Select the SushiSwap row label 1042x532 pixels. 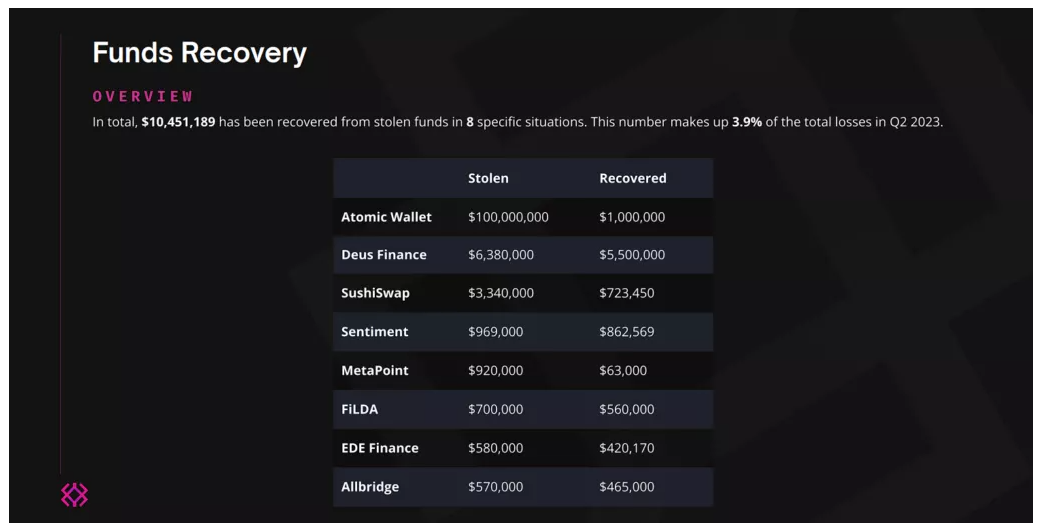pyautogui.click(x=375, y=293)
